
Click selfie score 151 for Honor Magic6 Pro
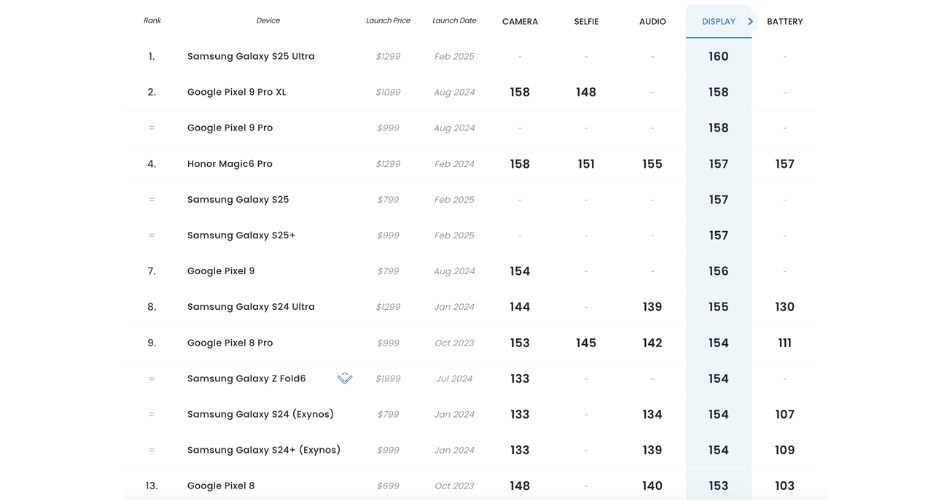[x=586, y=164]
